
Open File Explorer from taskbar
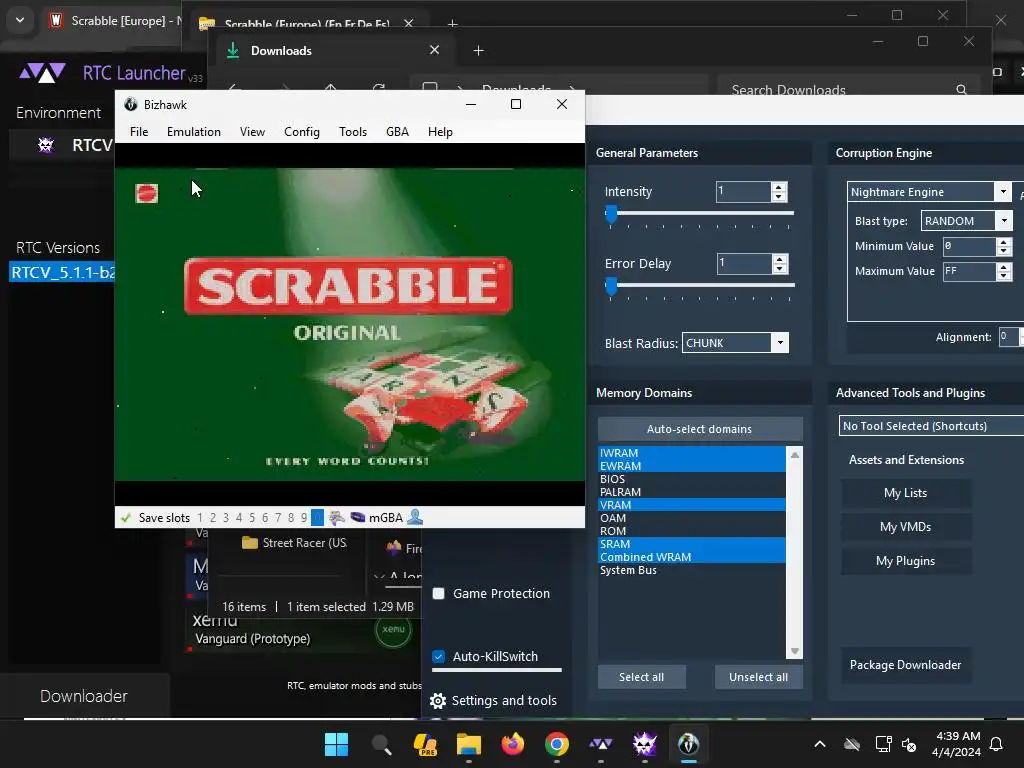[469, 744]
